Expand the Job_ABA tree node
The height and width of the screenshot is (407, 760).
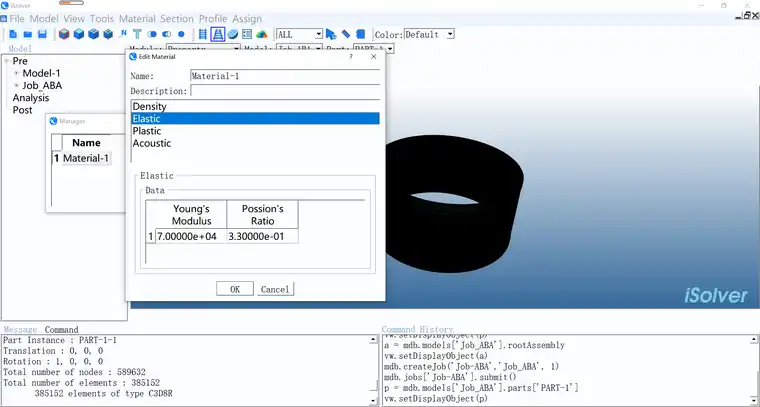pyautogui.click(x=16, y=86)
